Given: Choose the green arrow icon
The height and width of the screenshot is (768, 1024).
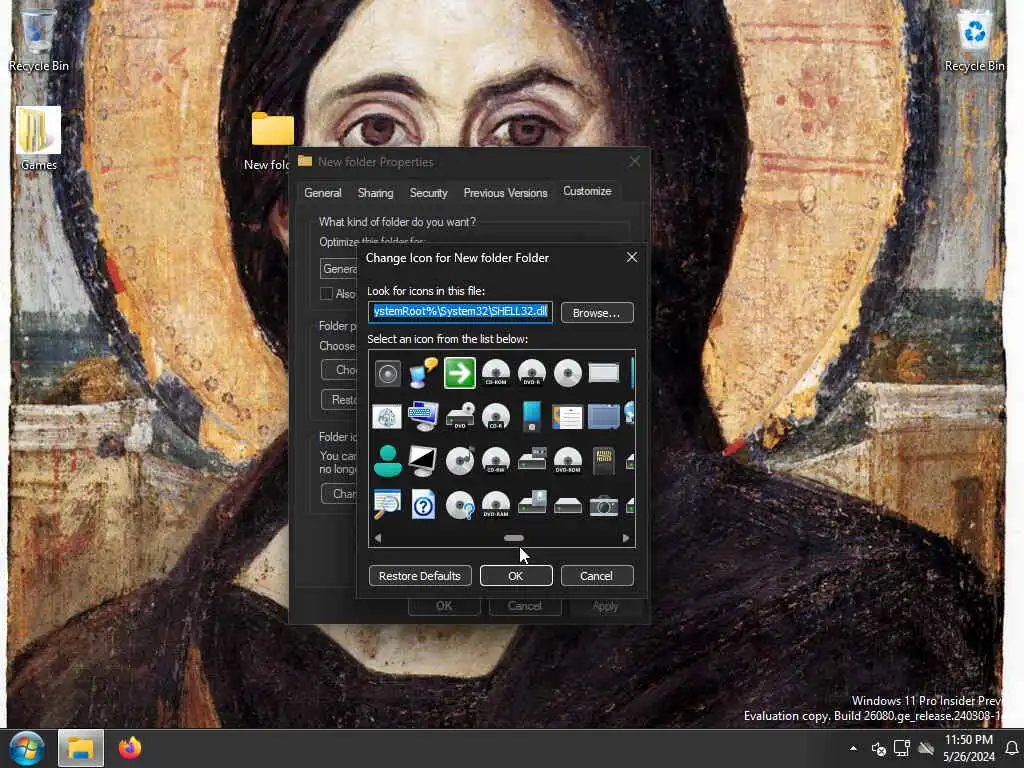Looking at the screenshot, I should tap(460, 373).
